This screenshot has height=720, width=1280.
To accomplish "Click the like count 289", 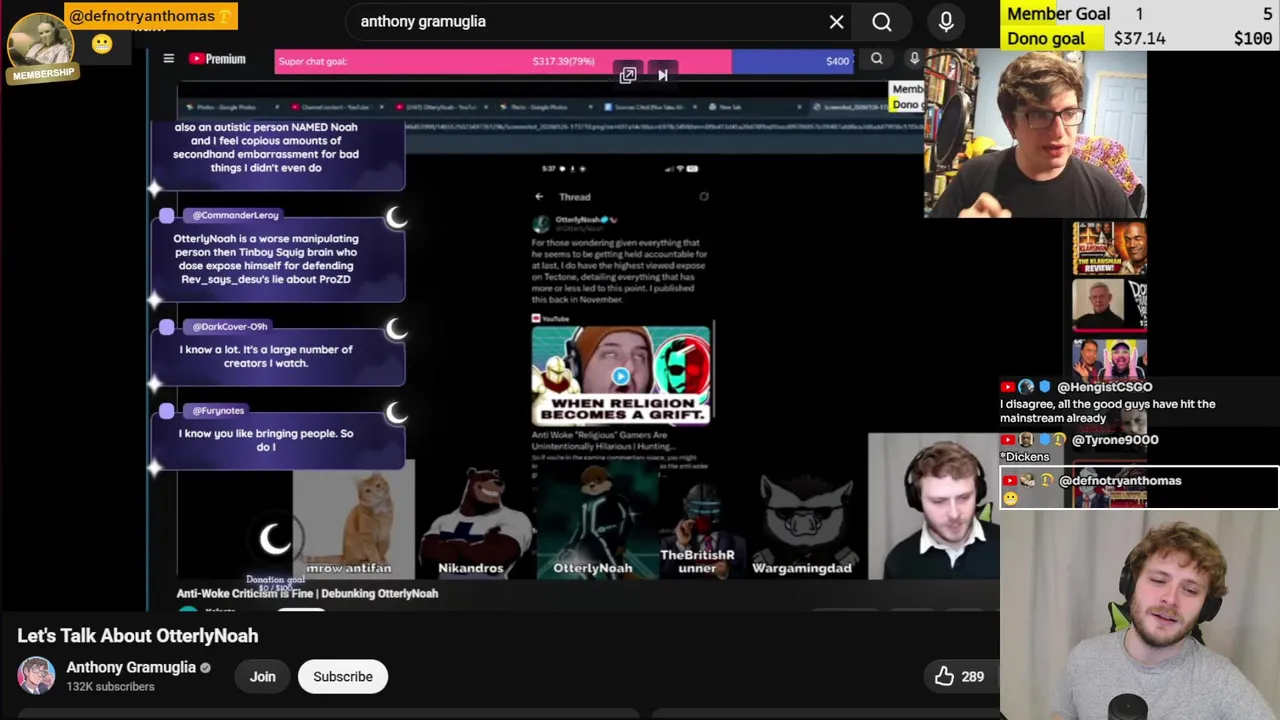I will coord(972,677).
